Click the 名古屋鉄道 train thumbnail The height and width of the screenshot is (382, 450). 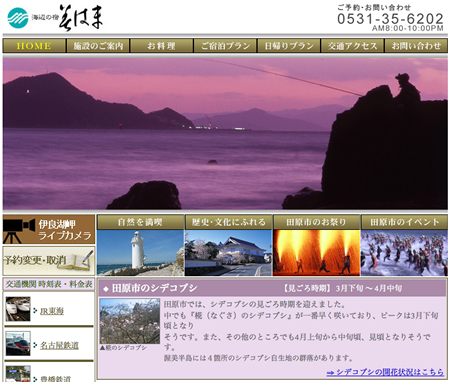18,343
